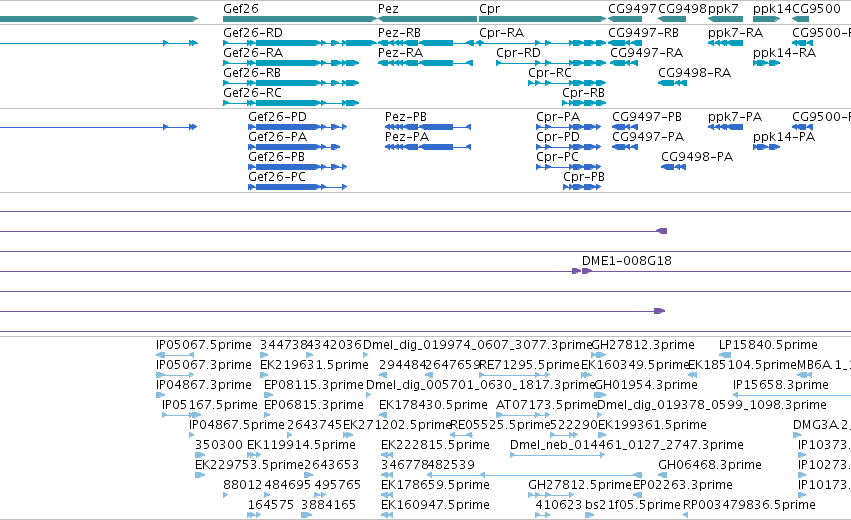
Task: Click cDNA EP02263.3prime
Action: coord(683,485)
